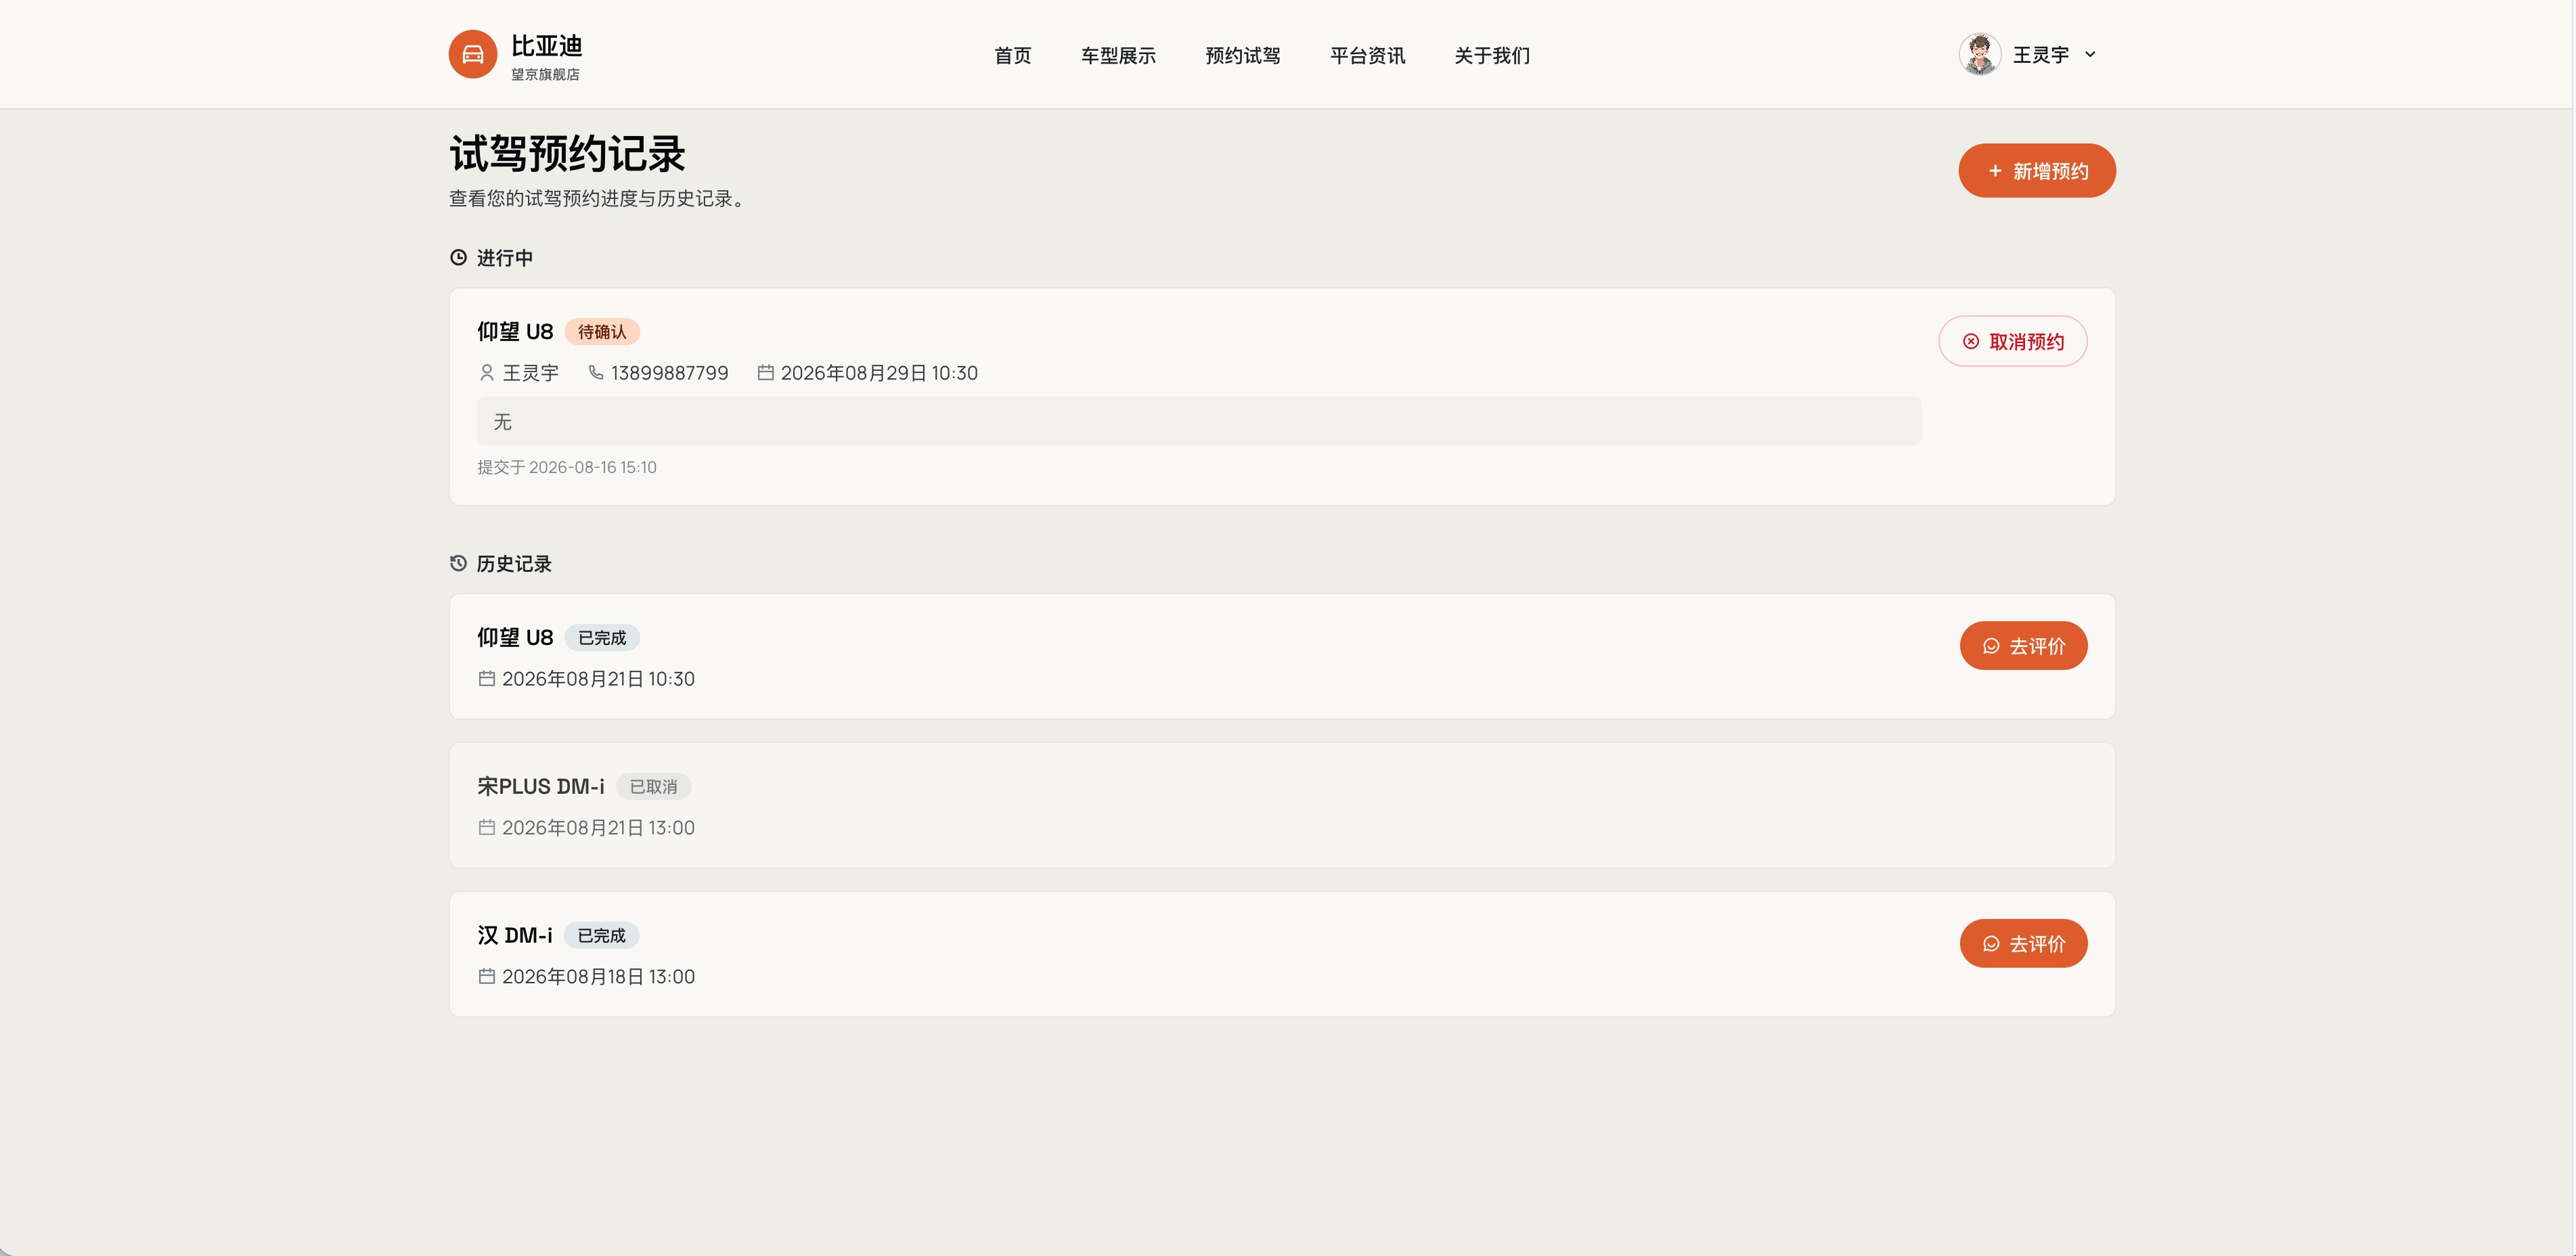Click the 已取消 badge on 宋PLUS DM-i

tap(653, 787)
